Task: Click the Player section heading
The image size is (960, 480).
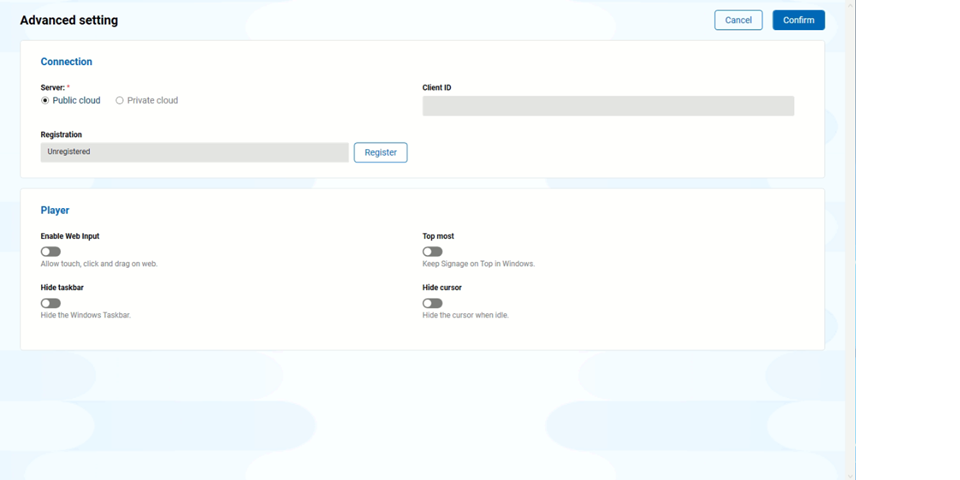Action: [55, 211]
